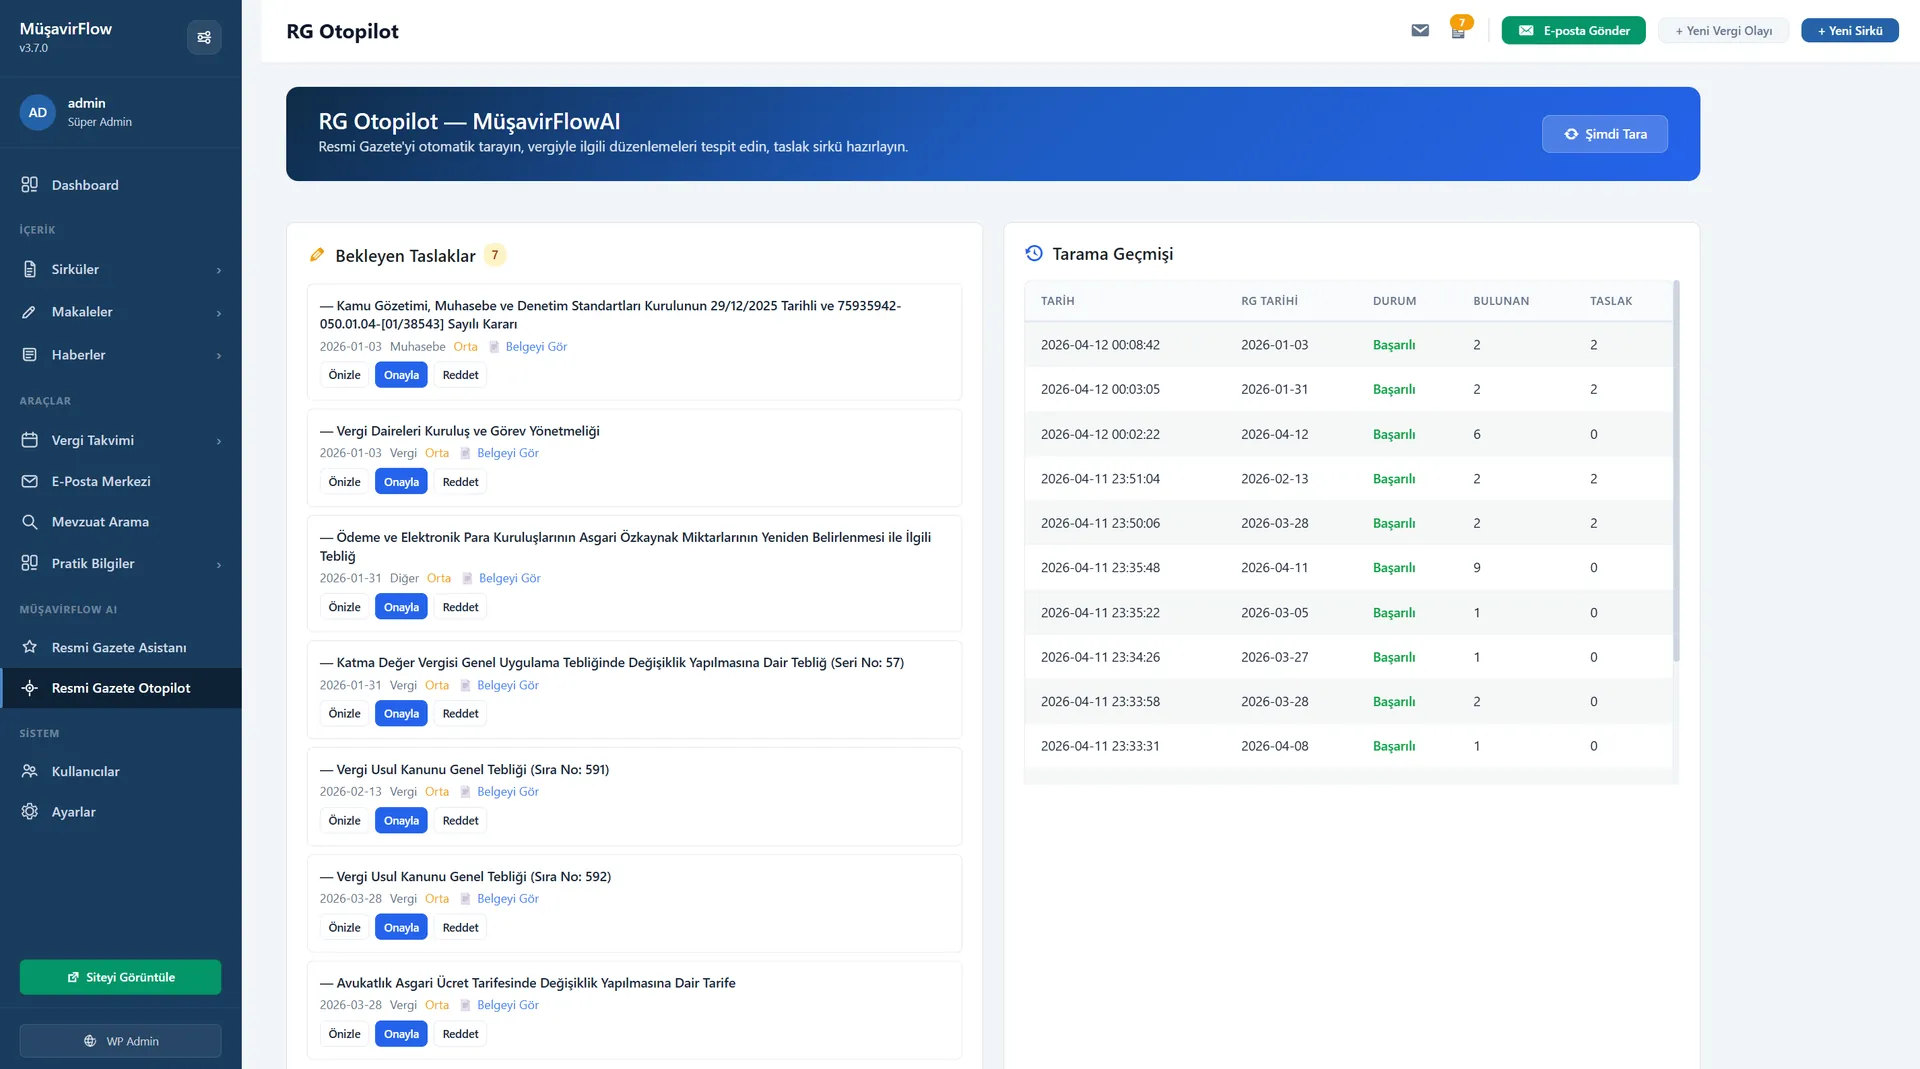Open Belgeyi Gör for Katma Değer Vergisi draft

click(x=507, y=685)
